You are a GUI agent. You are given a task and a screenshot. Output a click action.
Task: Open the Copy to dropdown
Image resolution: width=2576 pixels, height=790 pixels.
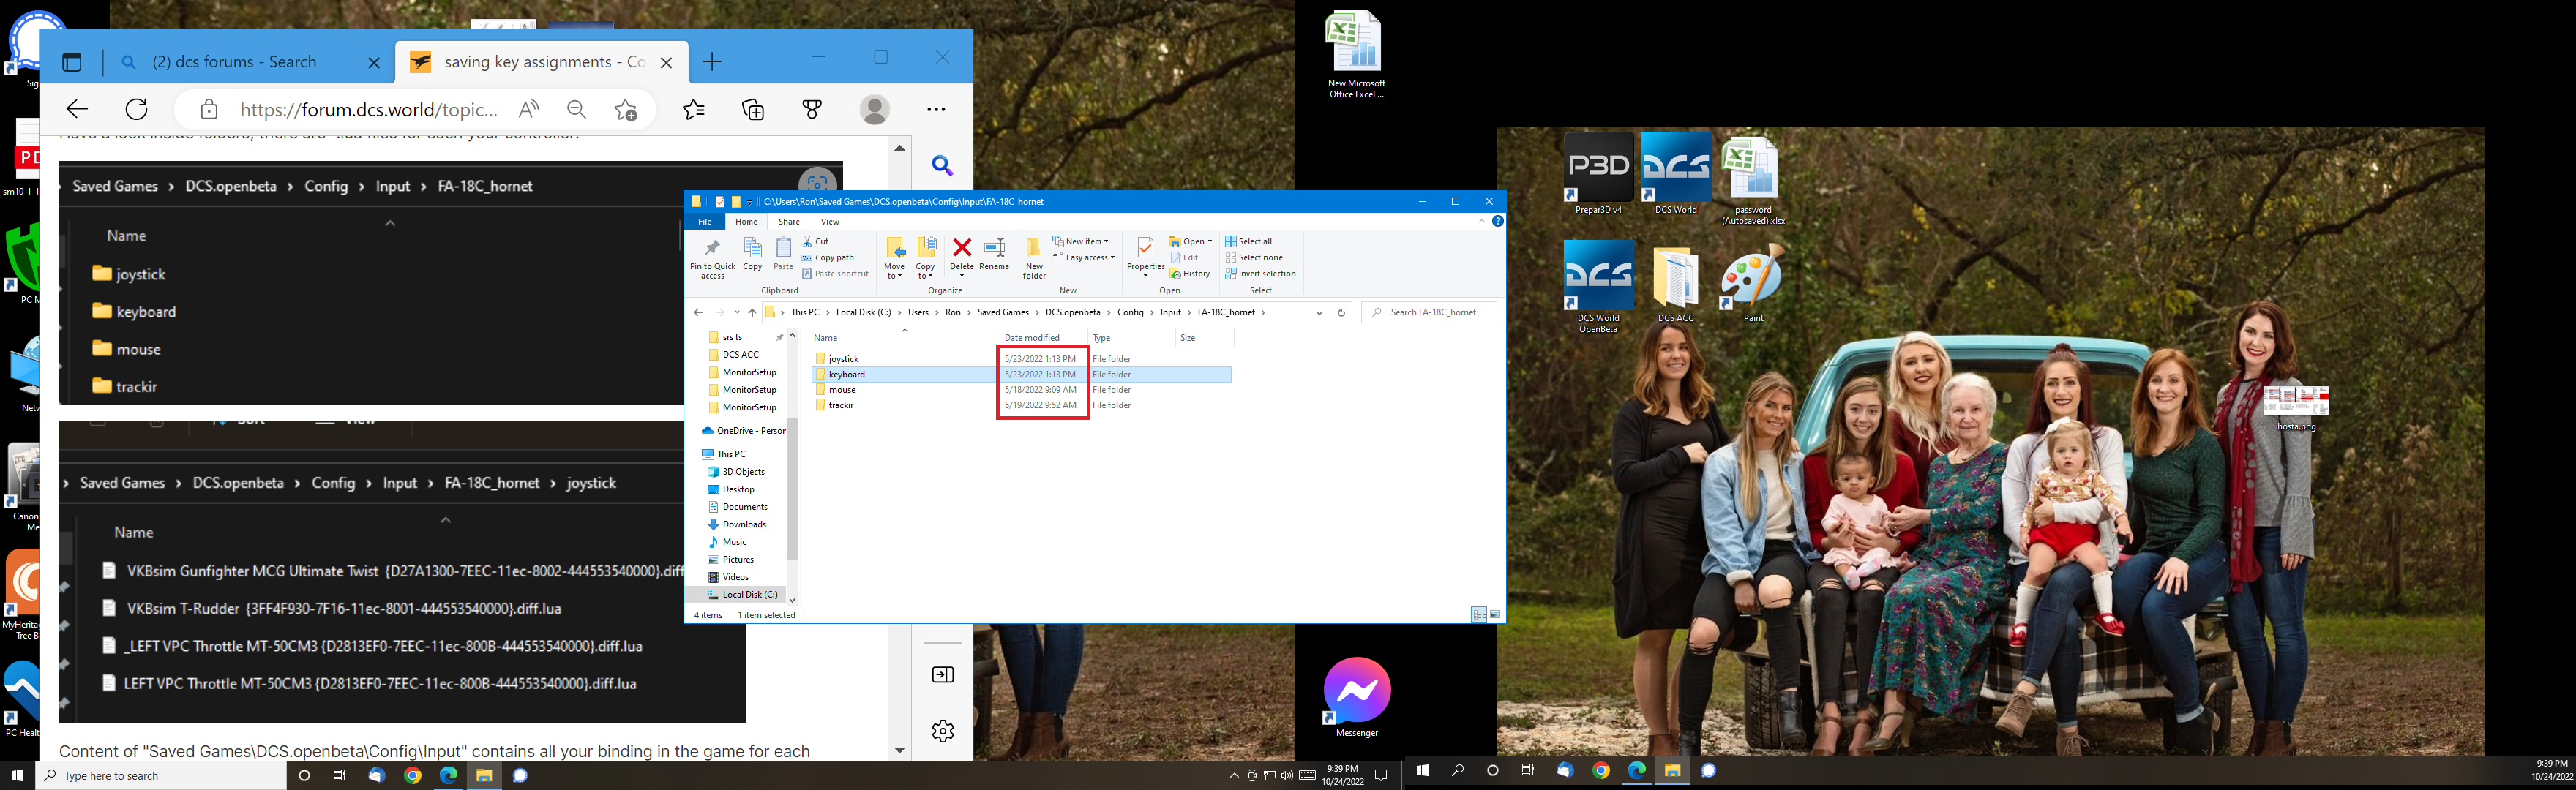point(925,258)
